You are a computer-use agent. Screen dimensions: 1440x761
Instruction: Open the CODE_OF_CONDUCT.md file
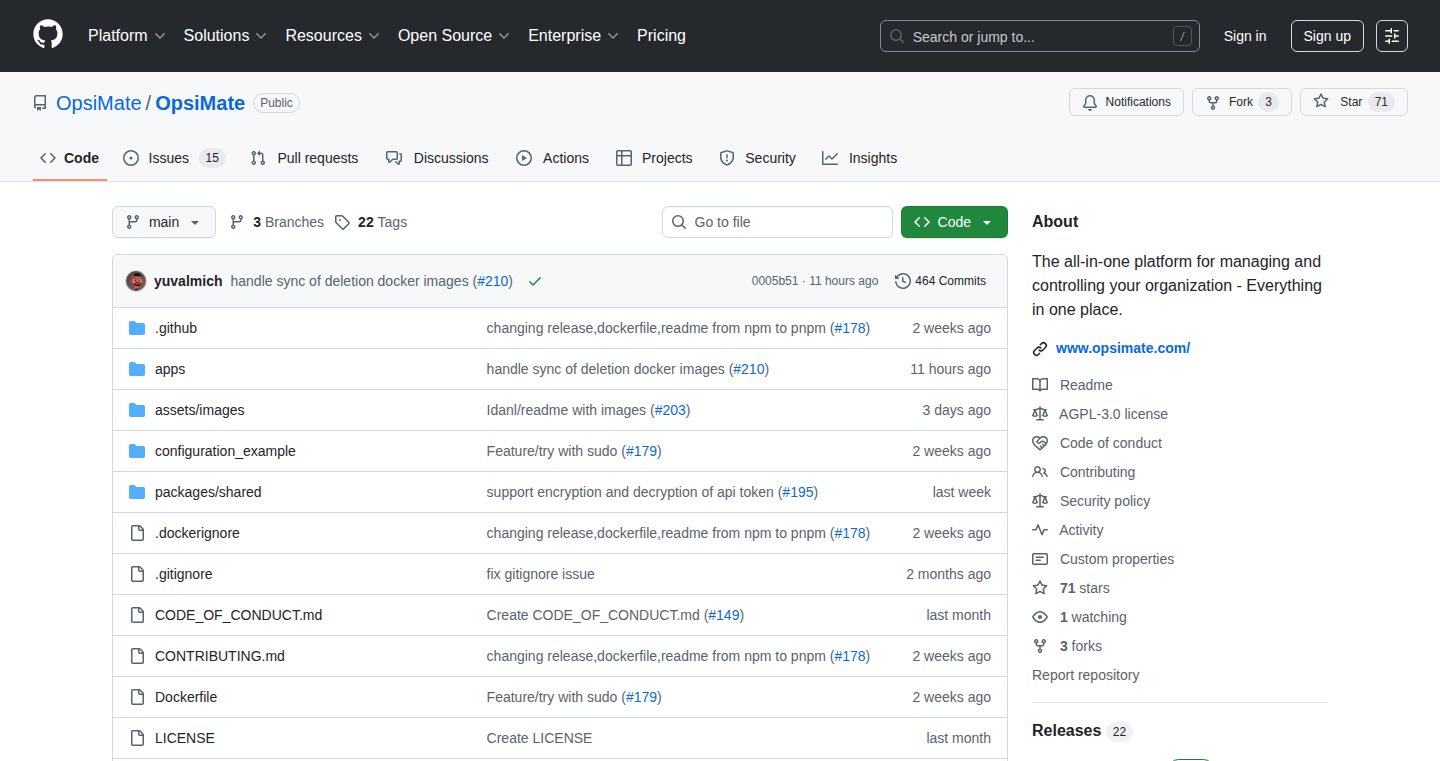239,615
